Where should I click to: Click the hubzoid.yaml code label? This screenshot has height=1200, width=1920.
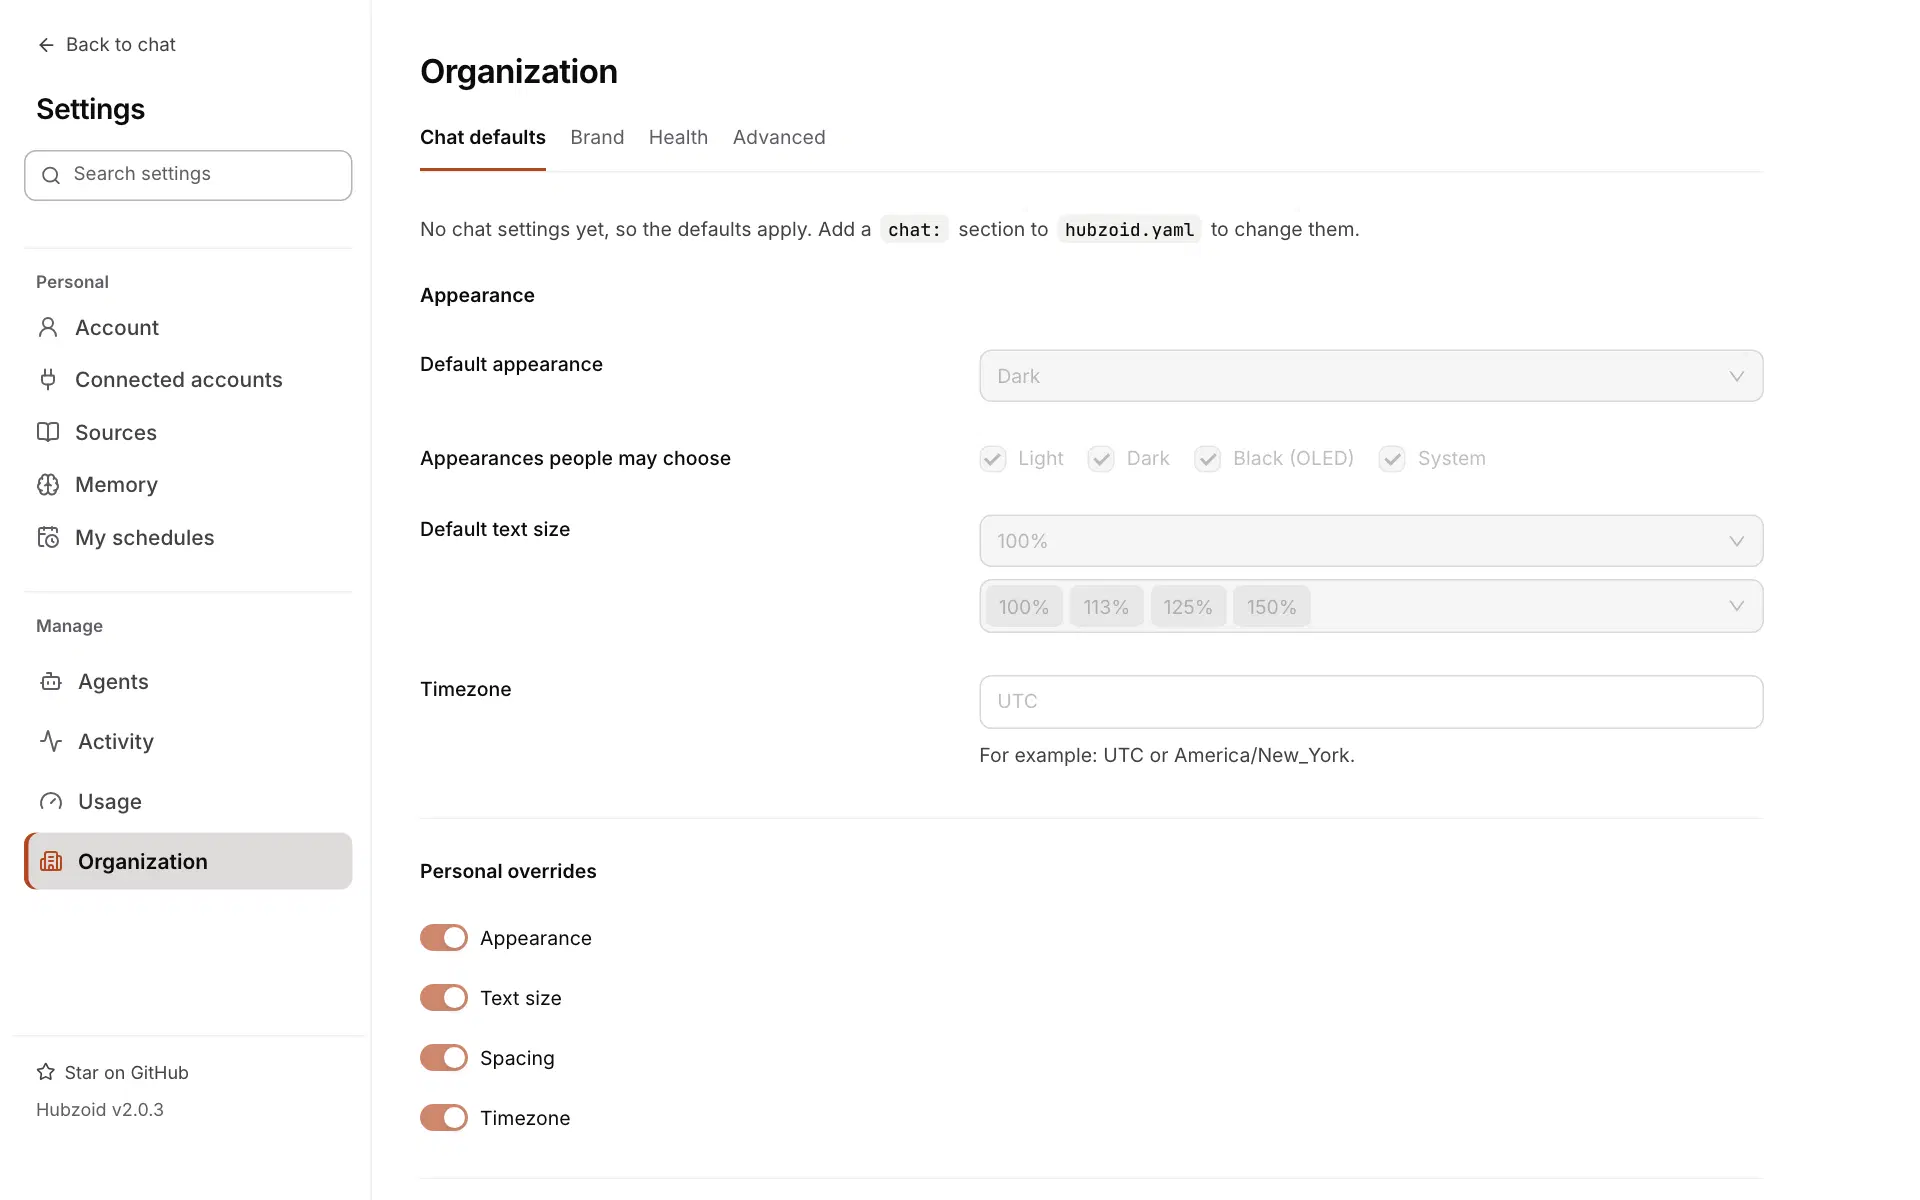point(1129,230)
